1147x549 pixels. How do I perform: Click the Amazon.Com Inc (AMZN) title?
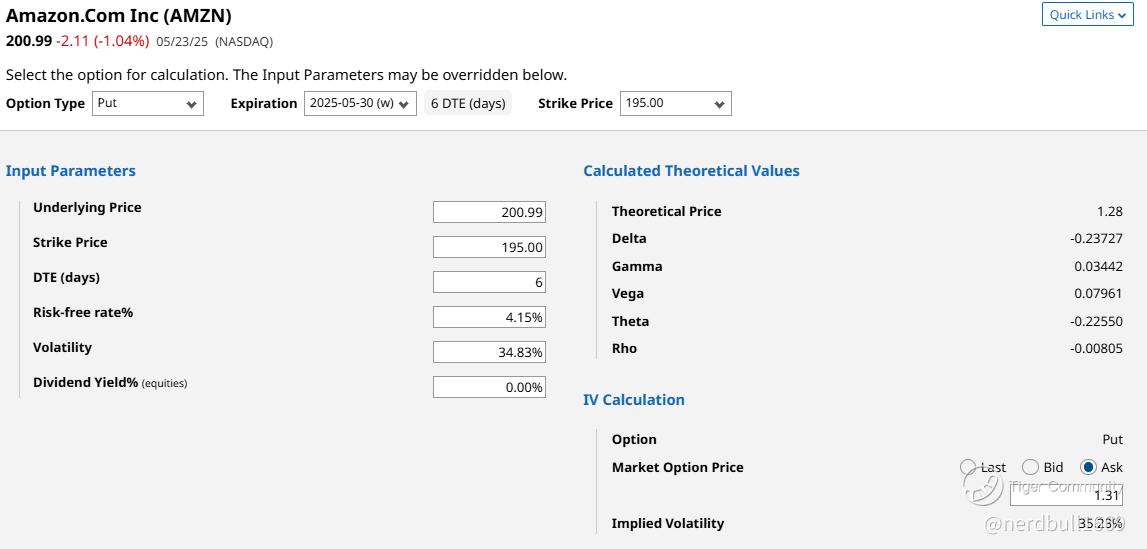point(119,16)
